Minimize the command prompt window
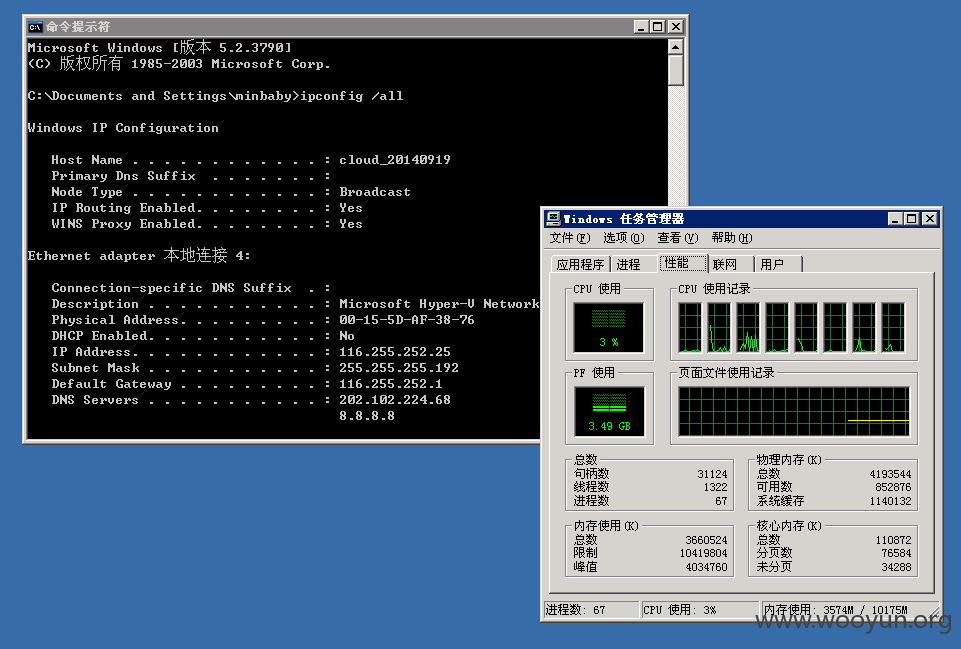 point(641,27)
